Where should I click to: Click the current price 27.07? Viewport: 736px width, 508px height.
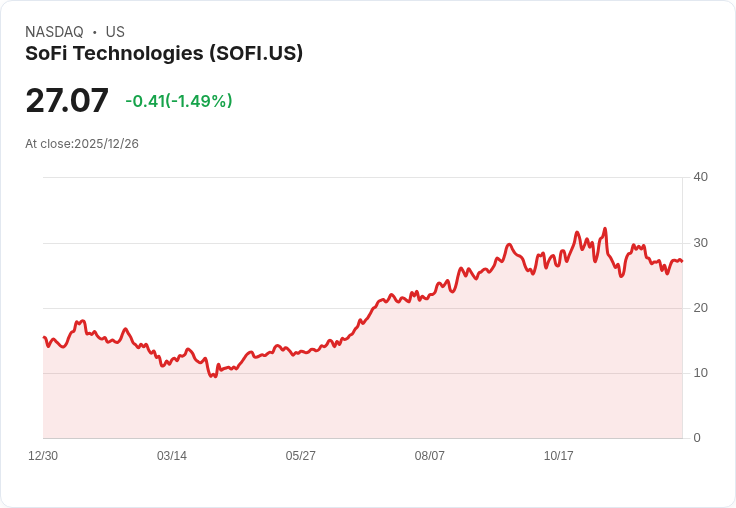tap(67, 100)
